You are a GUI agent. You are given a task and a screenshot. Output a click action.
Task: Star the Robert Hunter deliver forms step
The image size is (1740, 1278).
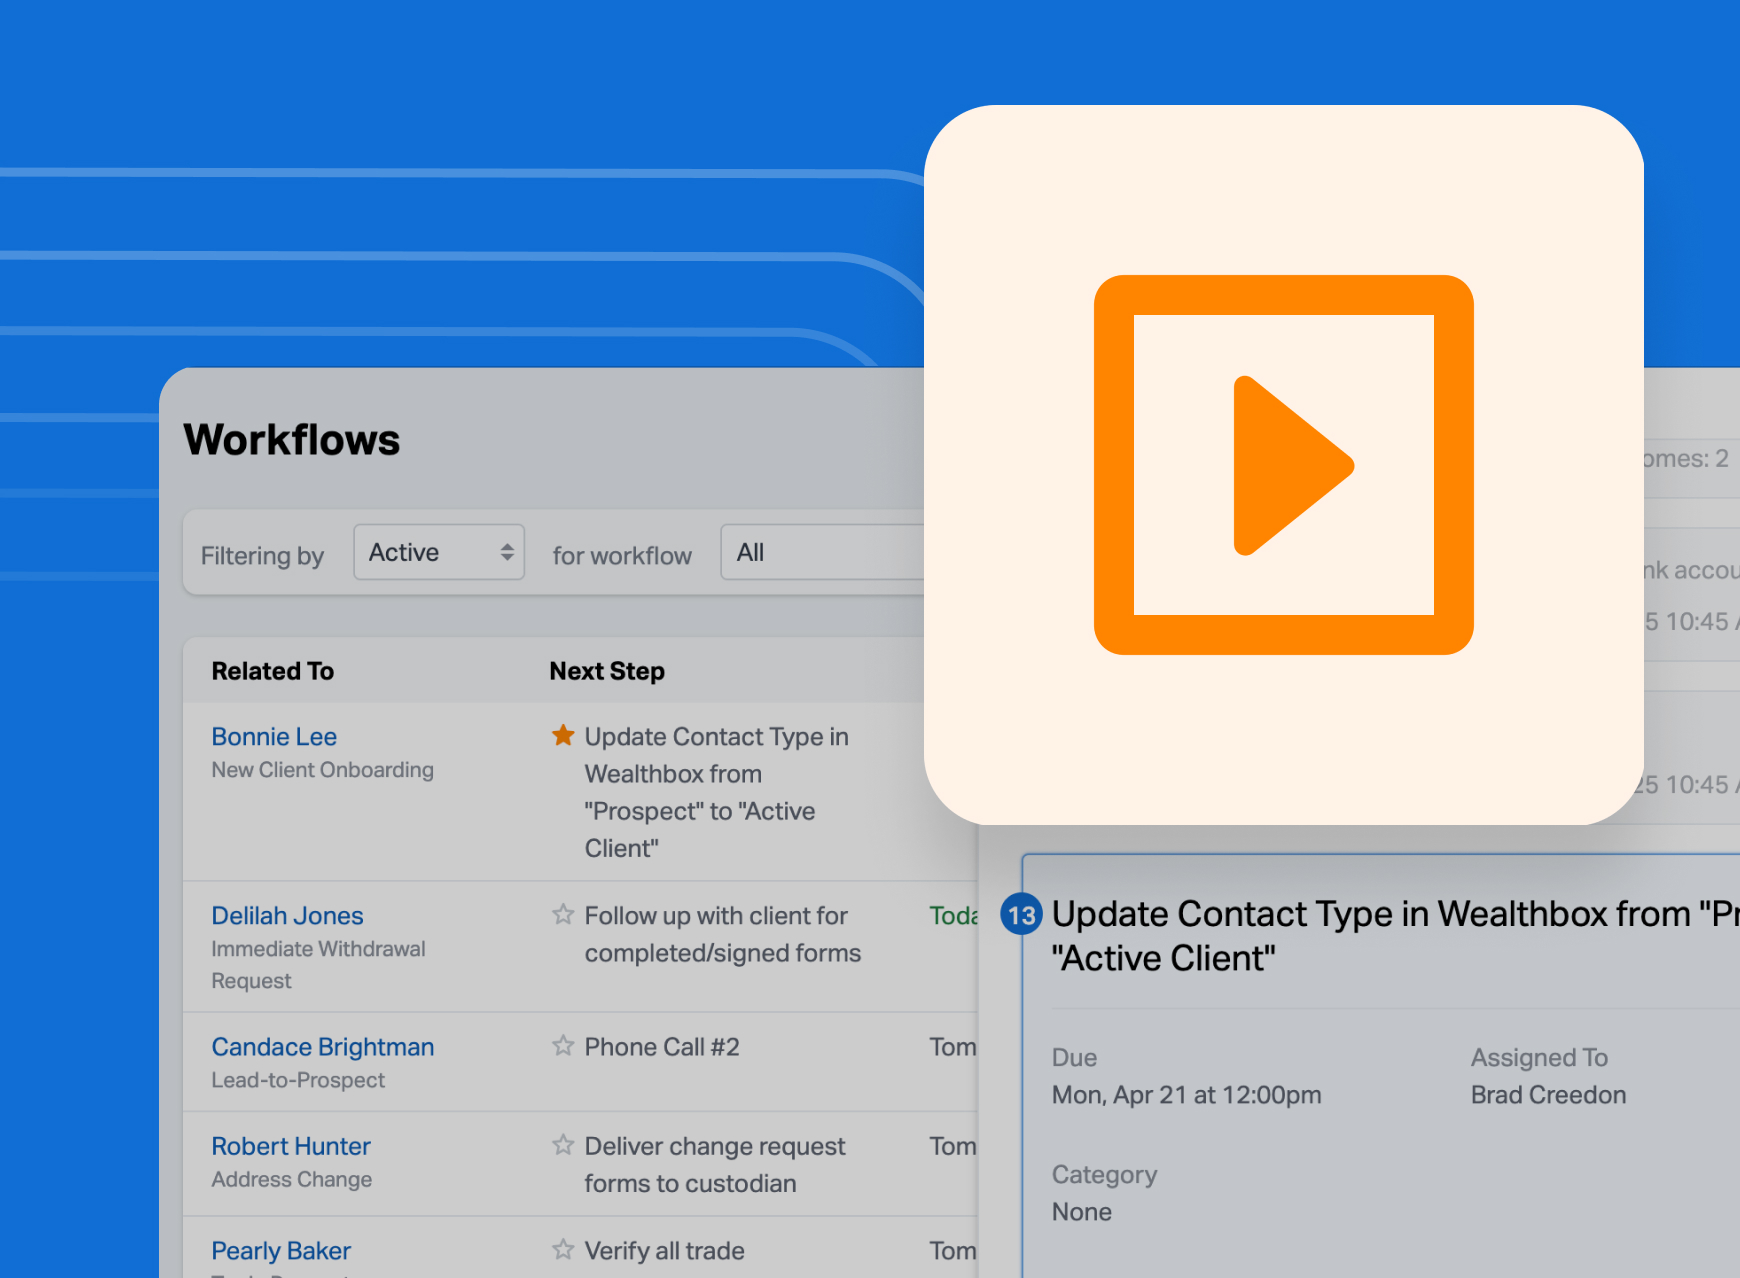pyautogui.click(x=563, y=1145)
